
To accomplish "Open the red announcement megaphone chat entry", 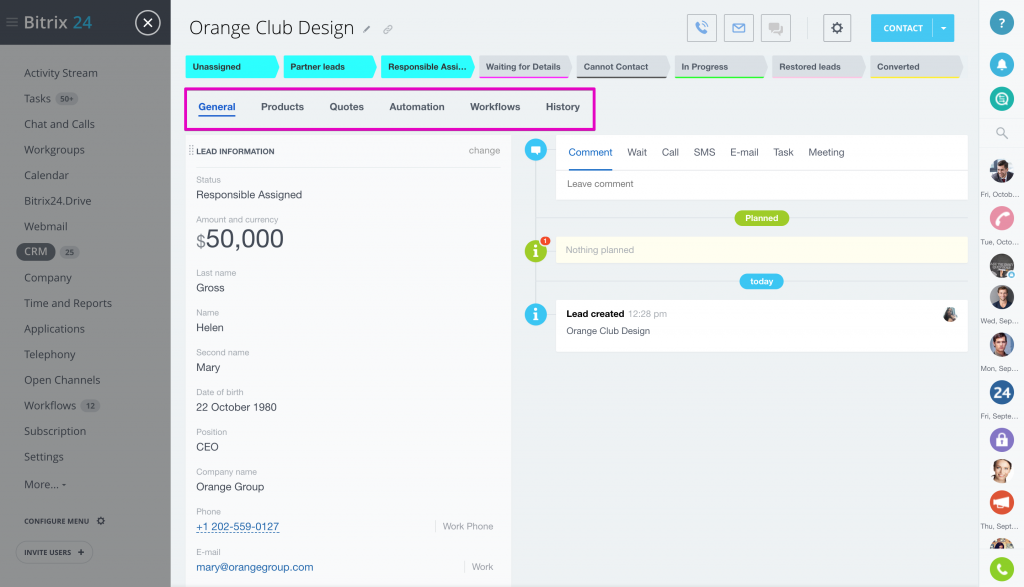I will pyautogui.click(x=1001, y=502).
